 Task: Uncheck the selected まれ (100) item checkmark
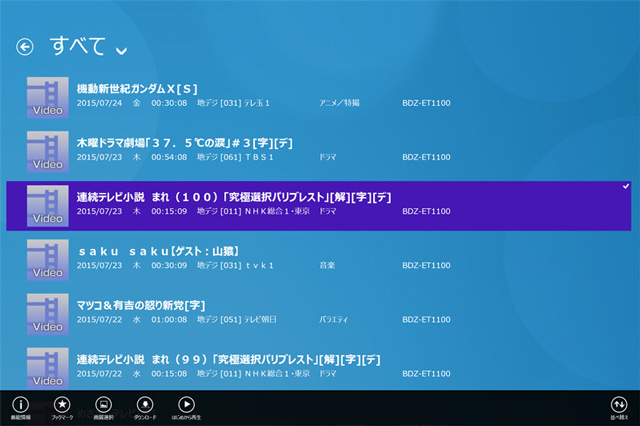coord(625,186)
